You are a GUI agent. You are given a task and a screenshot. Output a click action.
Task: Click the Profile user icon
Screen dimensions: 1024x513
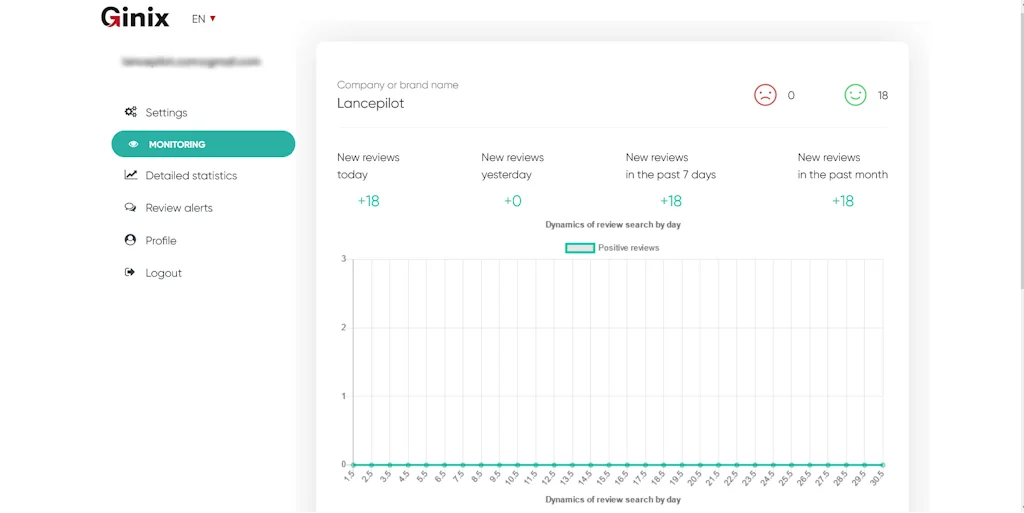(x=130, y=240)
